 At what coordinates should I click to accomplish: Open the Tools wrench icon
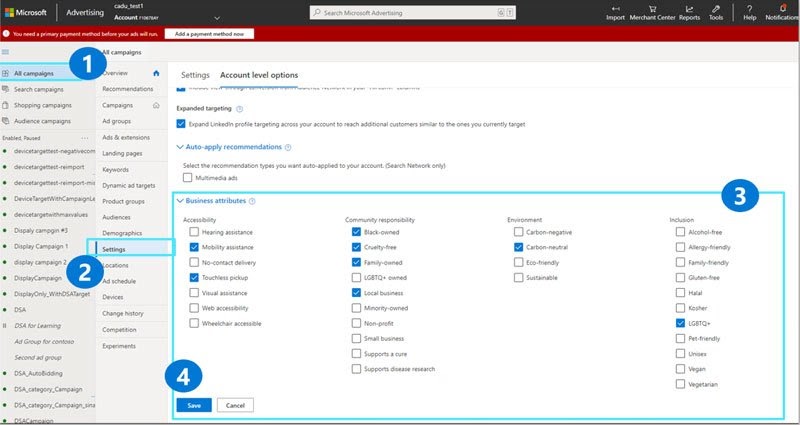[x=716, y=9]
